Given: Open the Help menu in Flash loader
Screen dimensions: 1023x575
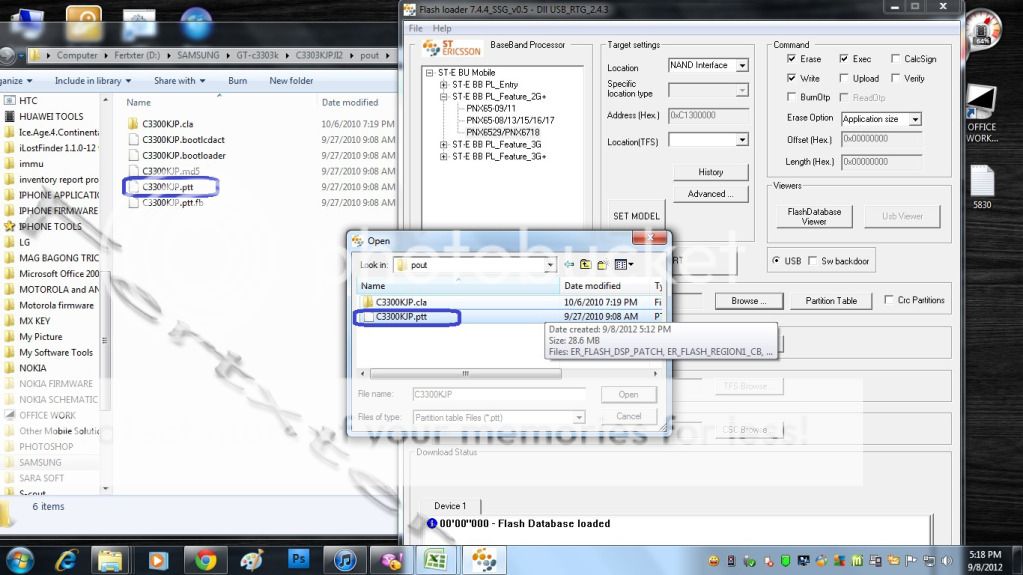Looking at the screenshot, I should [x=442, y=29].
